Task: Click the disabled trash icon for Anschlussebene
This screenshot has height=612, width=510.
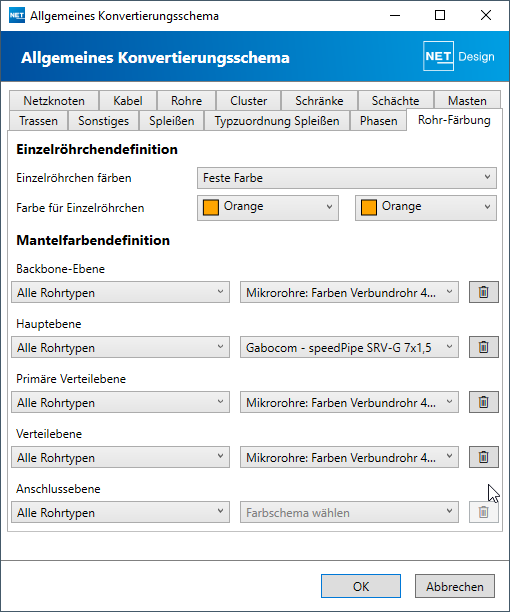Action: pos(483,512)
